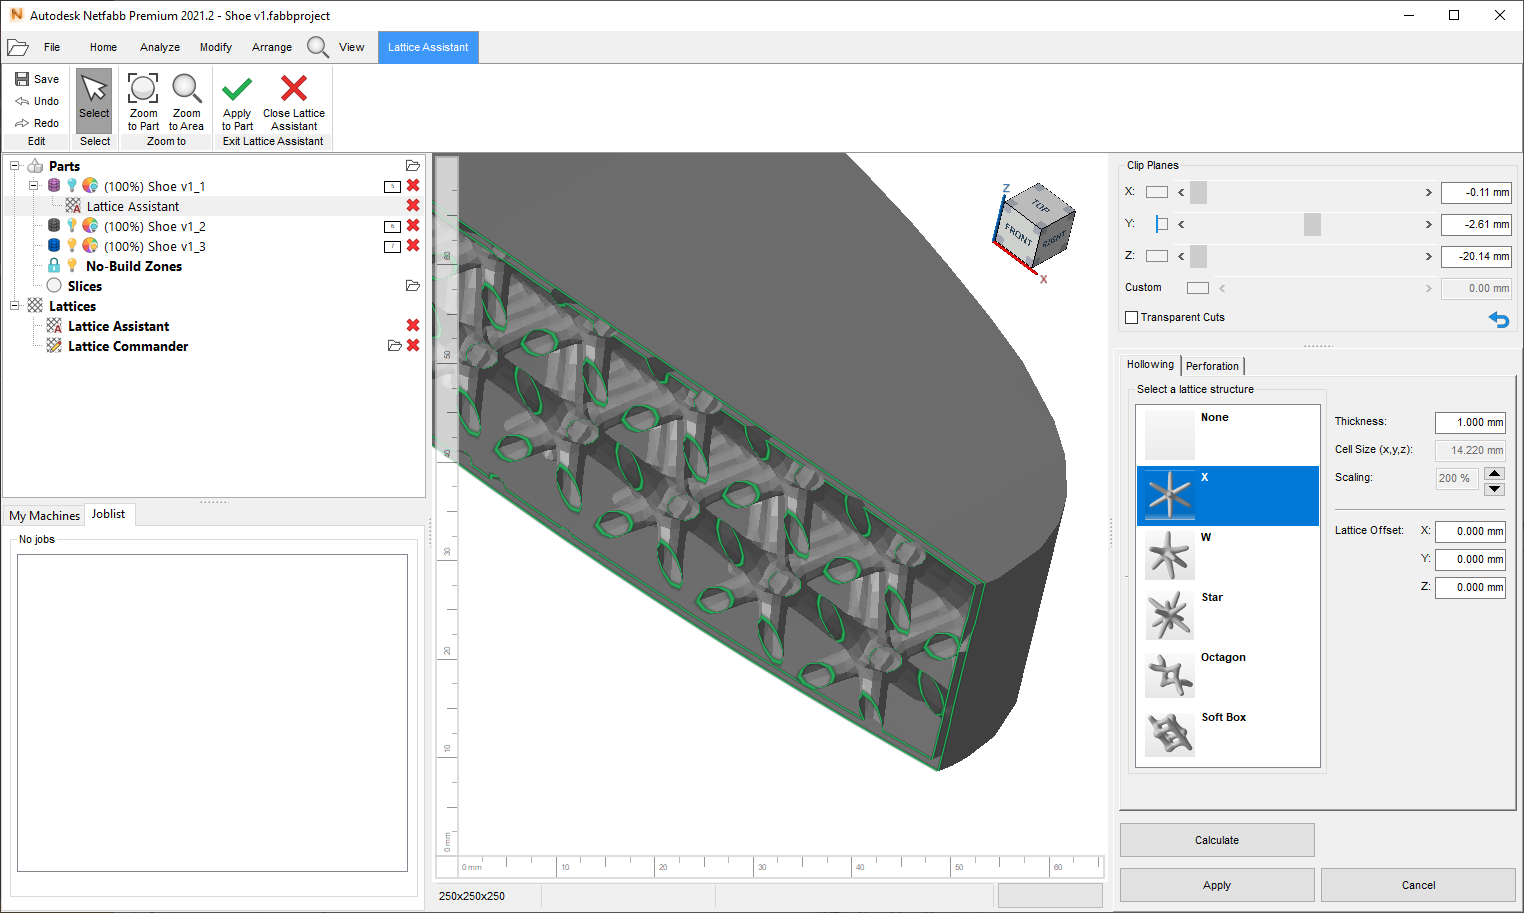Toggle visibility bulb of Shoe v1_3
Image resolution: width=1524 pixels, height=913 pixels.
72,246
